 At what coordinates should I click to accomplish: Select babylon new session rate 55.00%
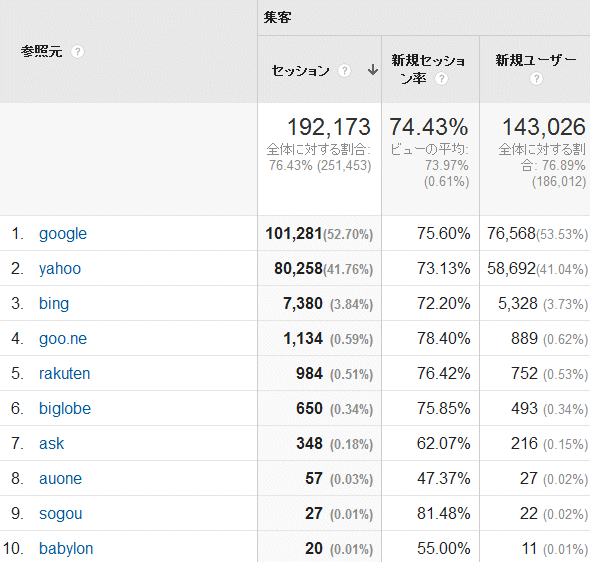tap(444, 548)
